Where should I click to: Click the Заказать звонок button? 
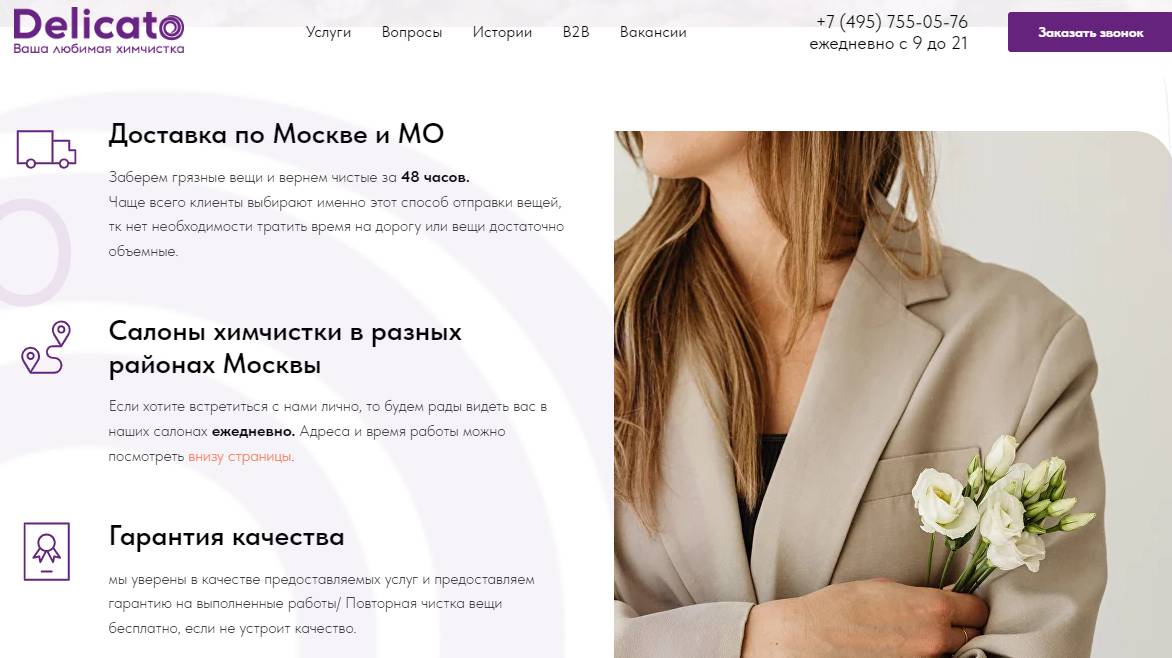click(x=1090, y=32)
